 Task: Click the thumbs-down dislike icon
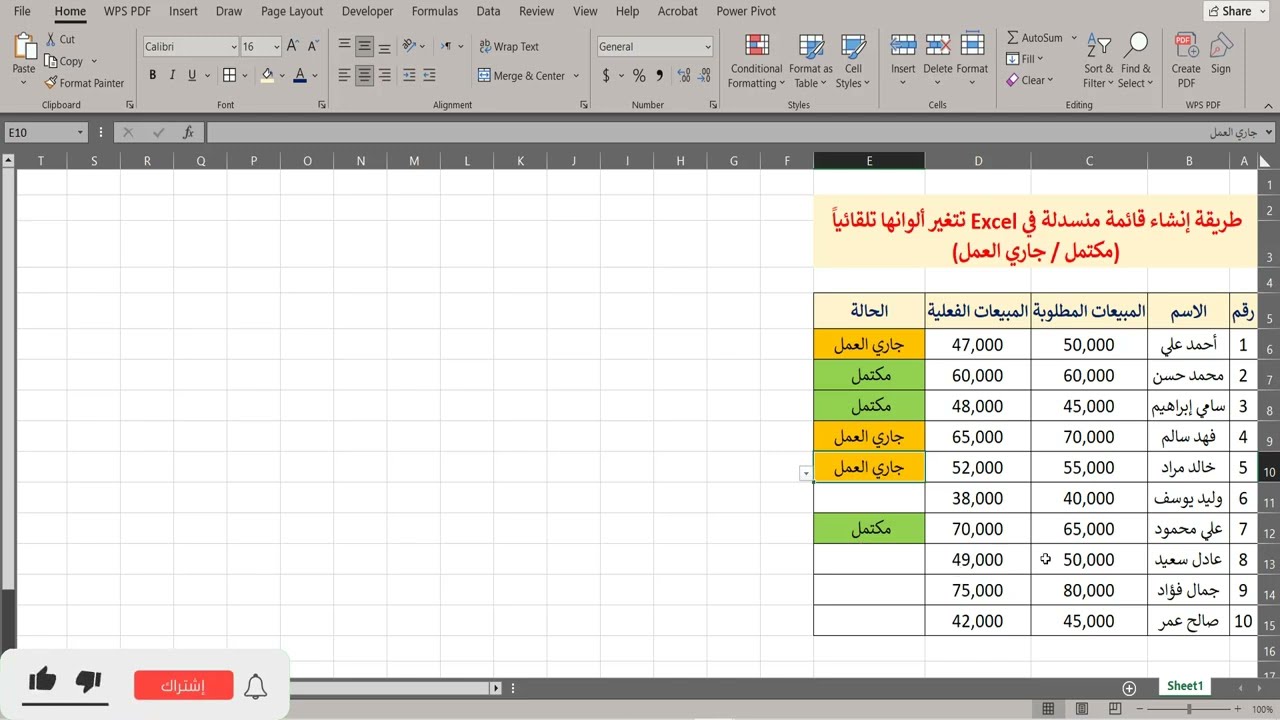(x=89, y=682)
